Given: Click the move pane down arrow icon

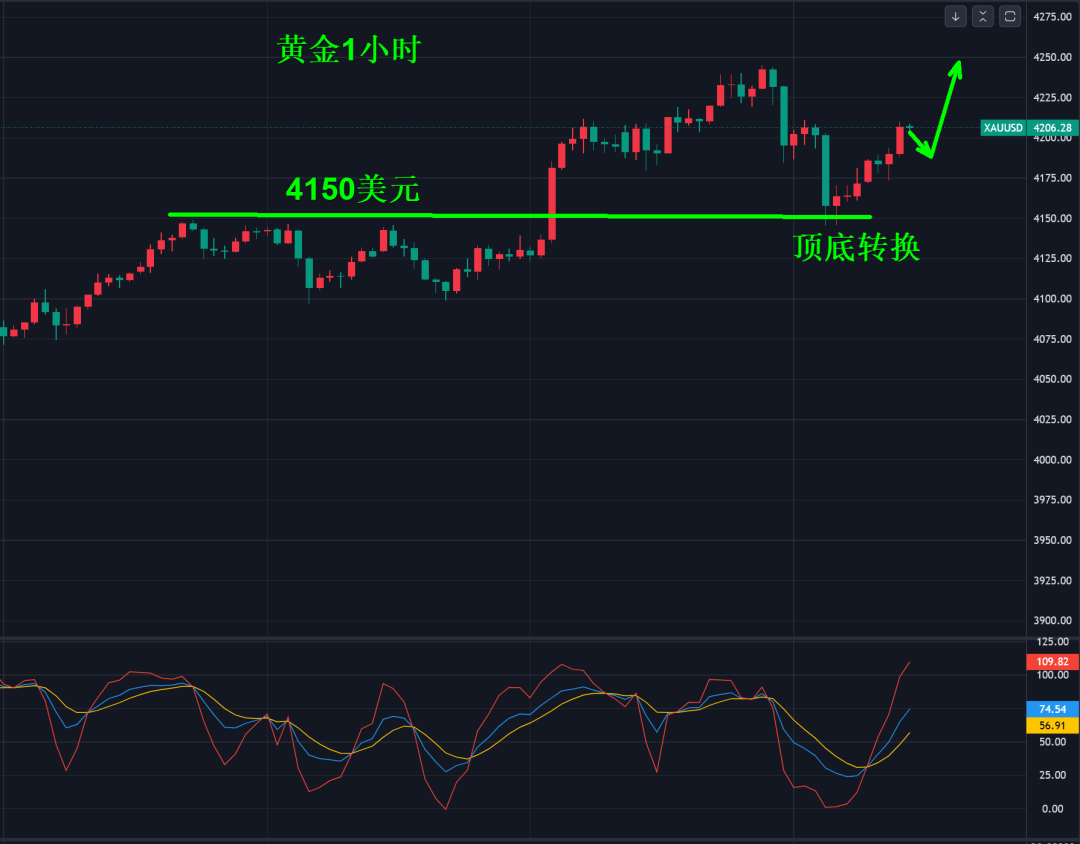Looking at the screenshot, I should (x=955, y=17).
